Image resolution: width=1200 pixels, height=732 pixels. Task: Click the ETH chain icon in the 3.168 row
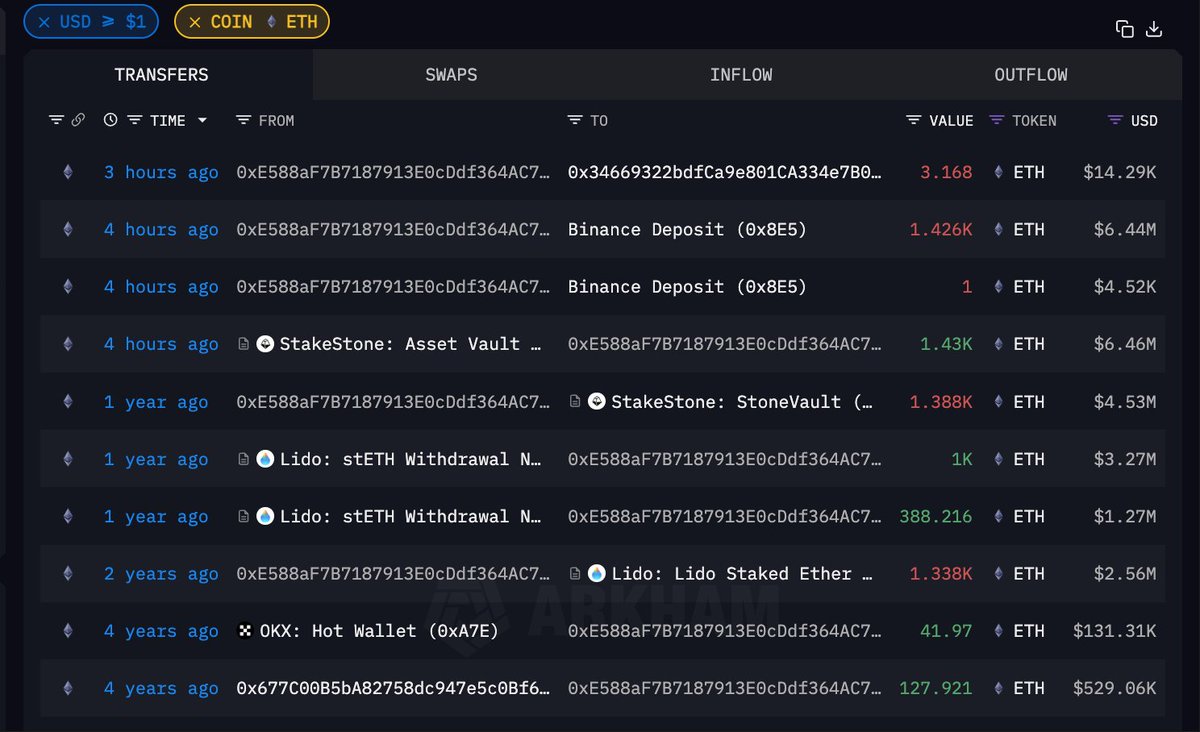[68, 172]
